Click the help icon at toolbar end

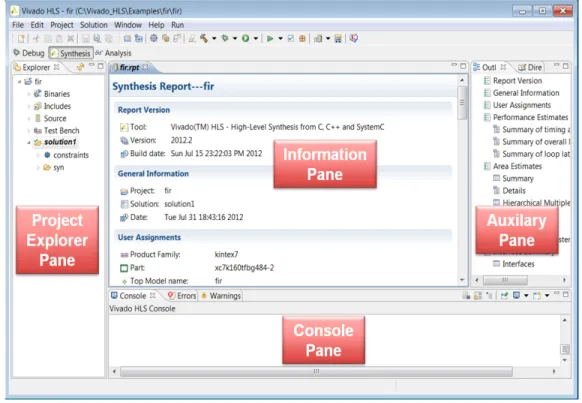[x=353, y=38]
